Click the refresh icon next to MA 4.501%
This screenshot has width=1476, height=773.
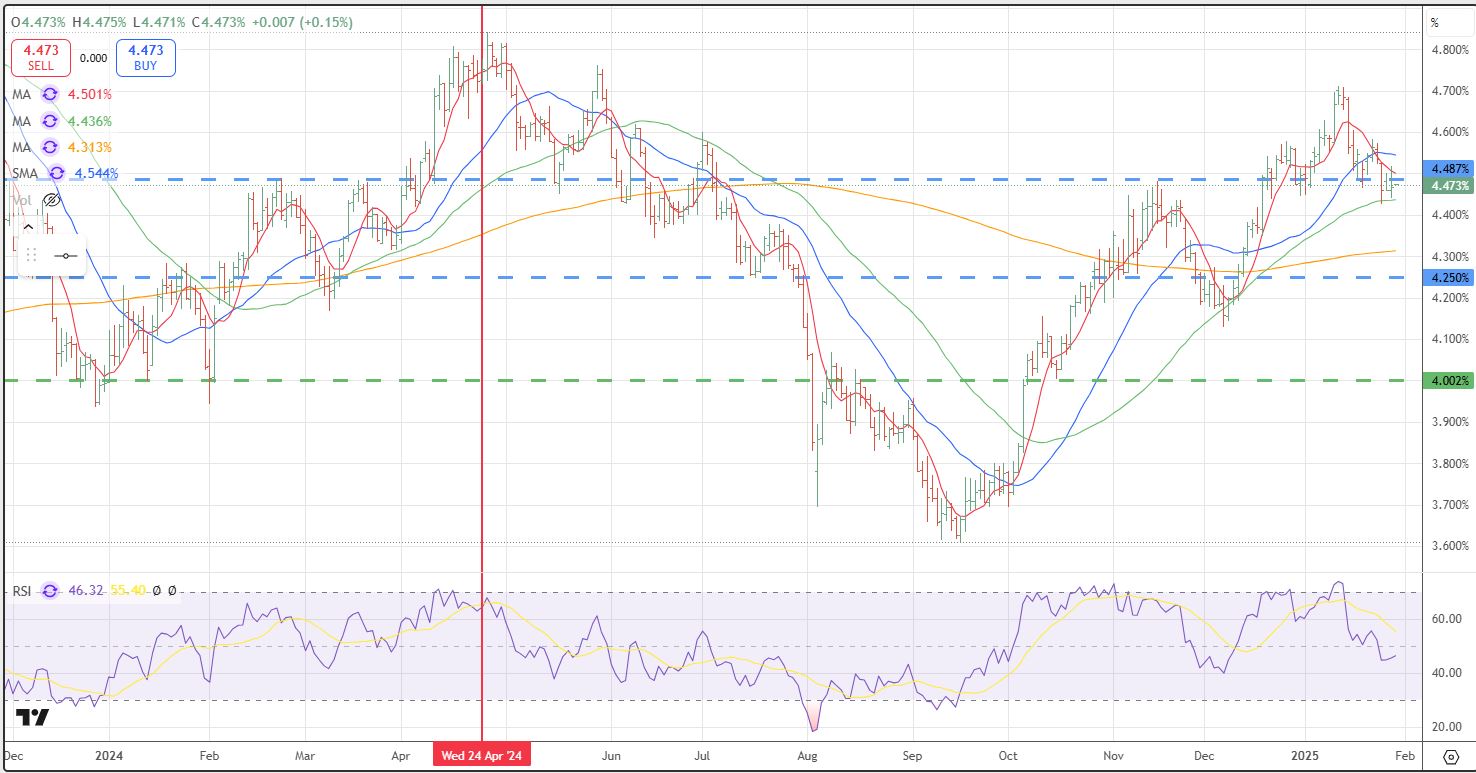pos(49,95)
